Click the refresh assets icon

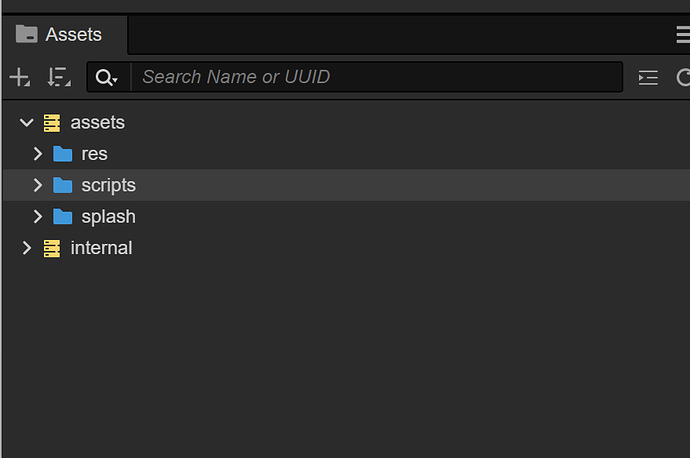(x=683, y=77)
